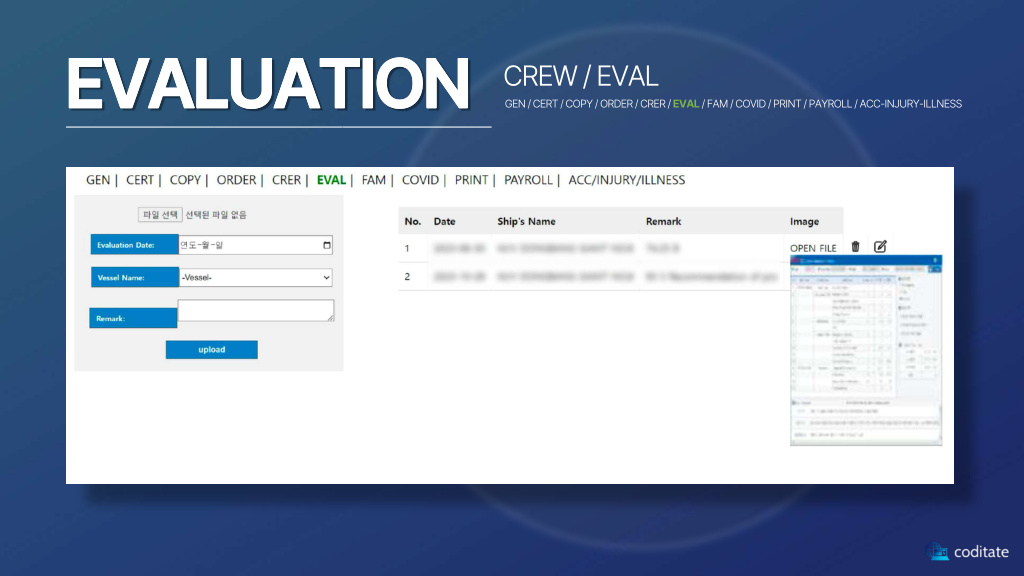The height and width of the screenshot is (576, 1024).
Task: Switch to the GEN tab in the white panel
Action: (x=98, y=180)
